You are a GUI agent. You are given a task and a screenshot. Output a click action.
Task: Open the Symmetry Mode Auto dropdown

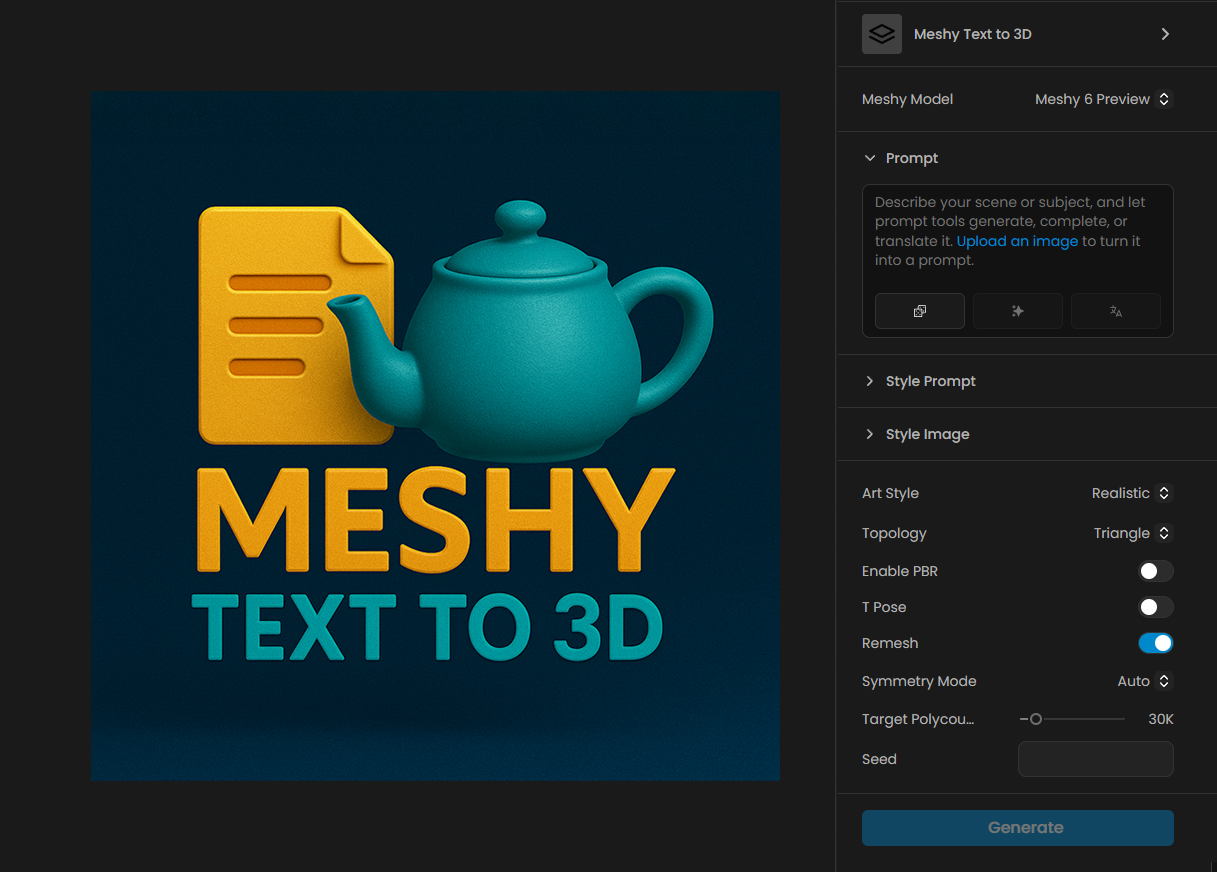(x=1143, y=681)
